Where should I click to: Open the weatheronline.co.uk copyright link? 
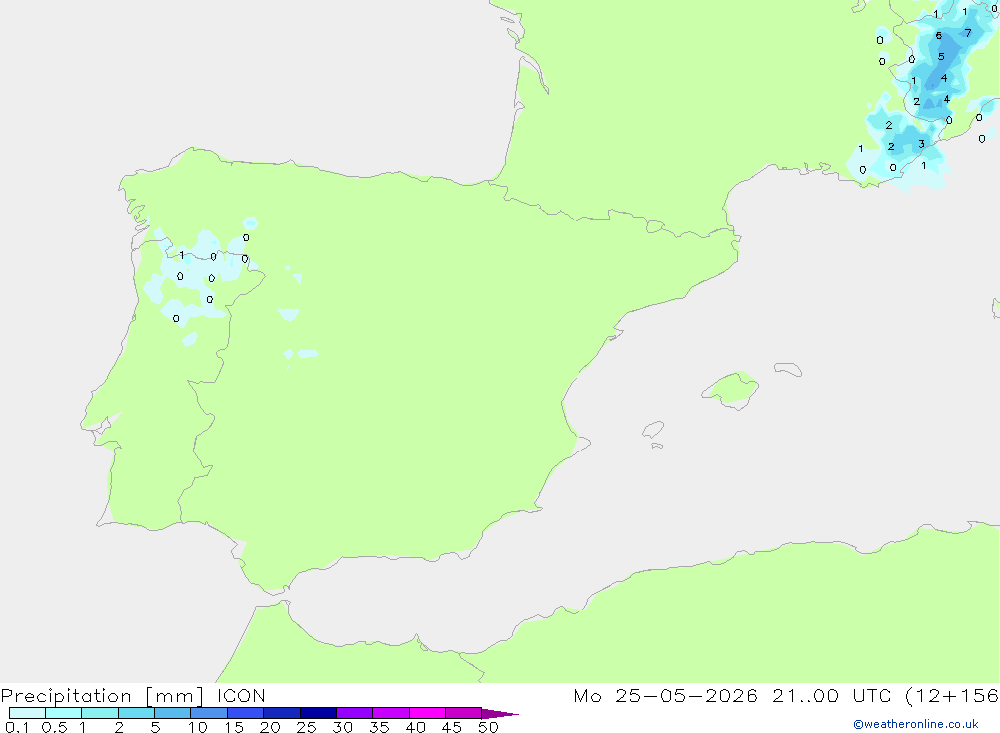(916, 724)
